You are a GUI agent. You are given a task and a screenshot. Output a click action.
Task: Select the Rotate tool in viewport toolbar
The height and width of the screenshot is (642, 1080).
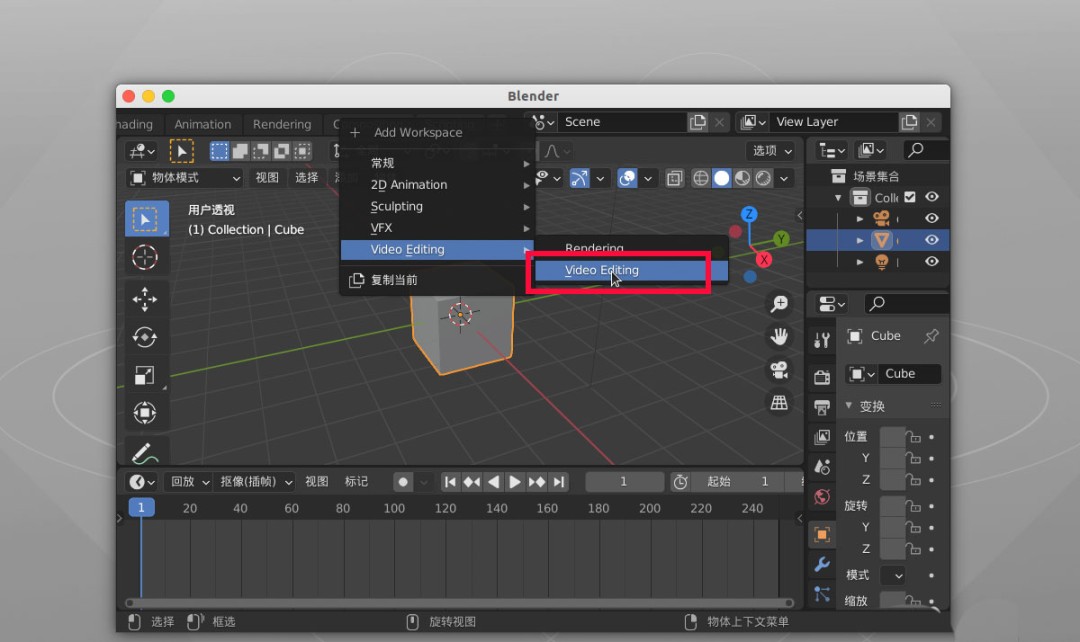(145, 338)
